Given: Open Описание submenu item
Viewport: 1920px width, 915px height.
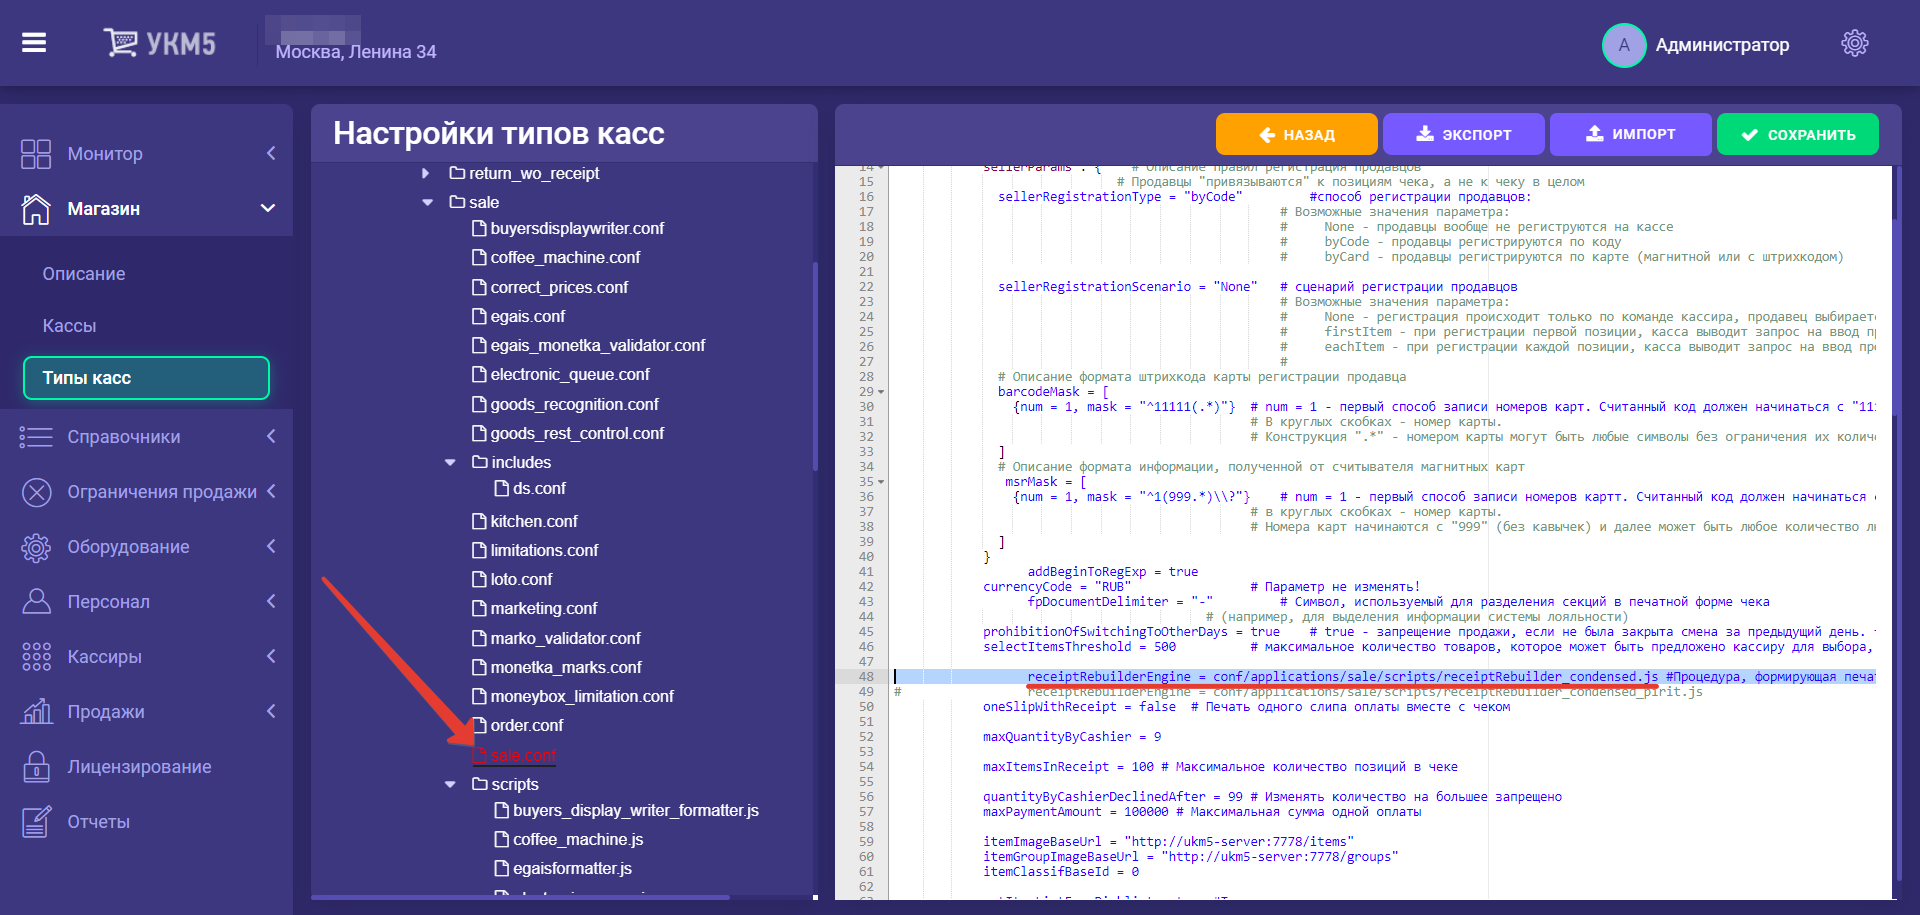Looking at the screenshot, I should point(84,274).
